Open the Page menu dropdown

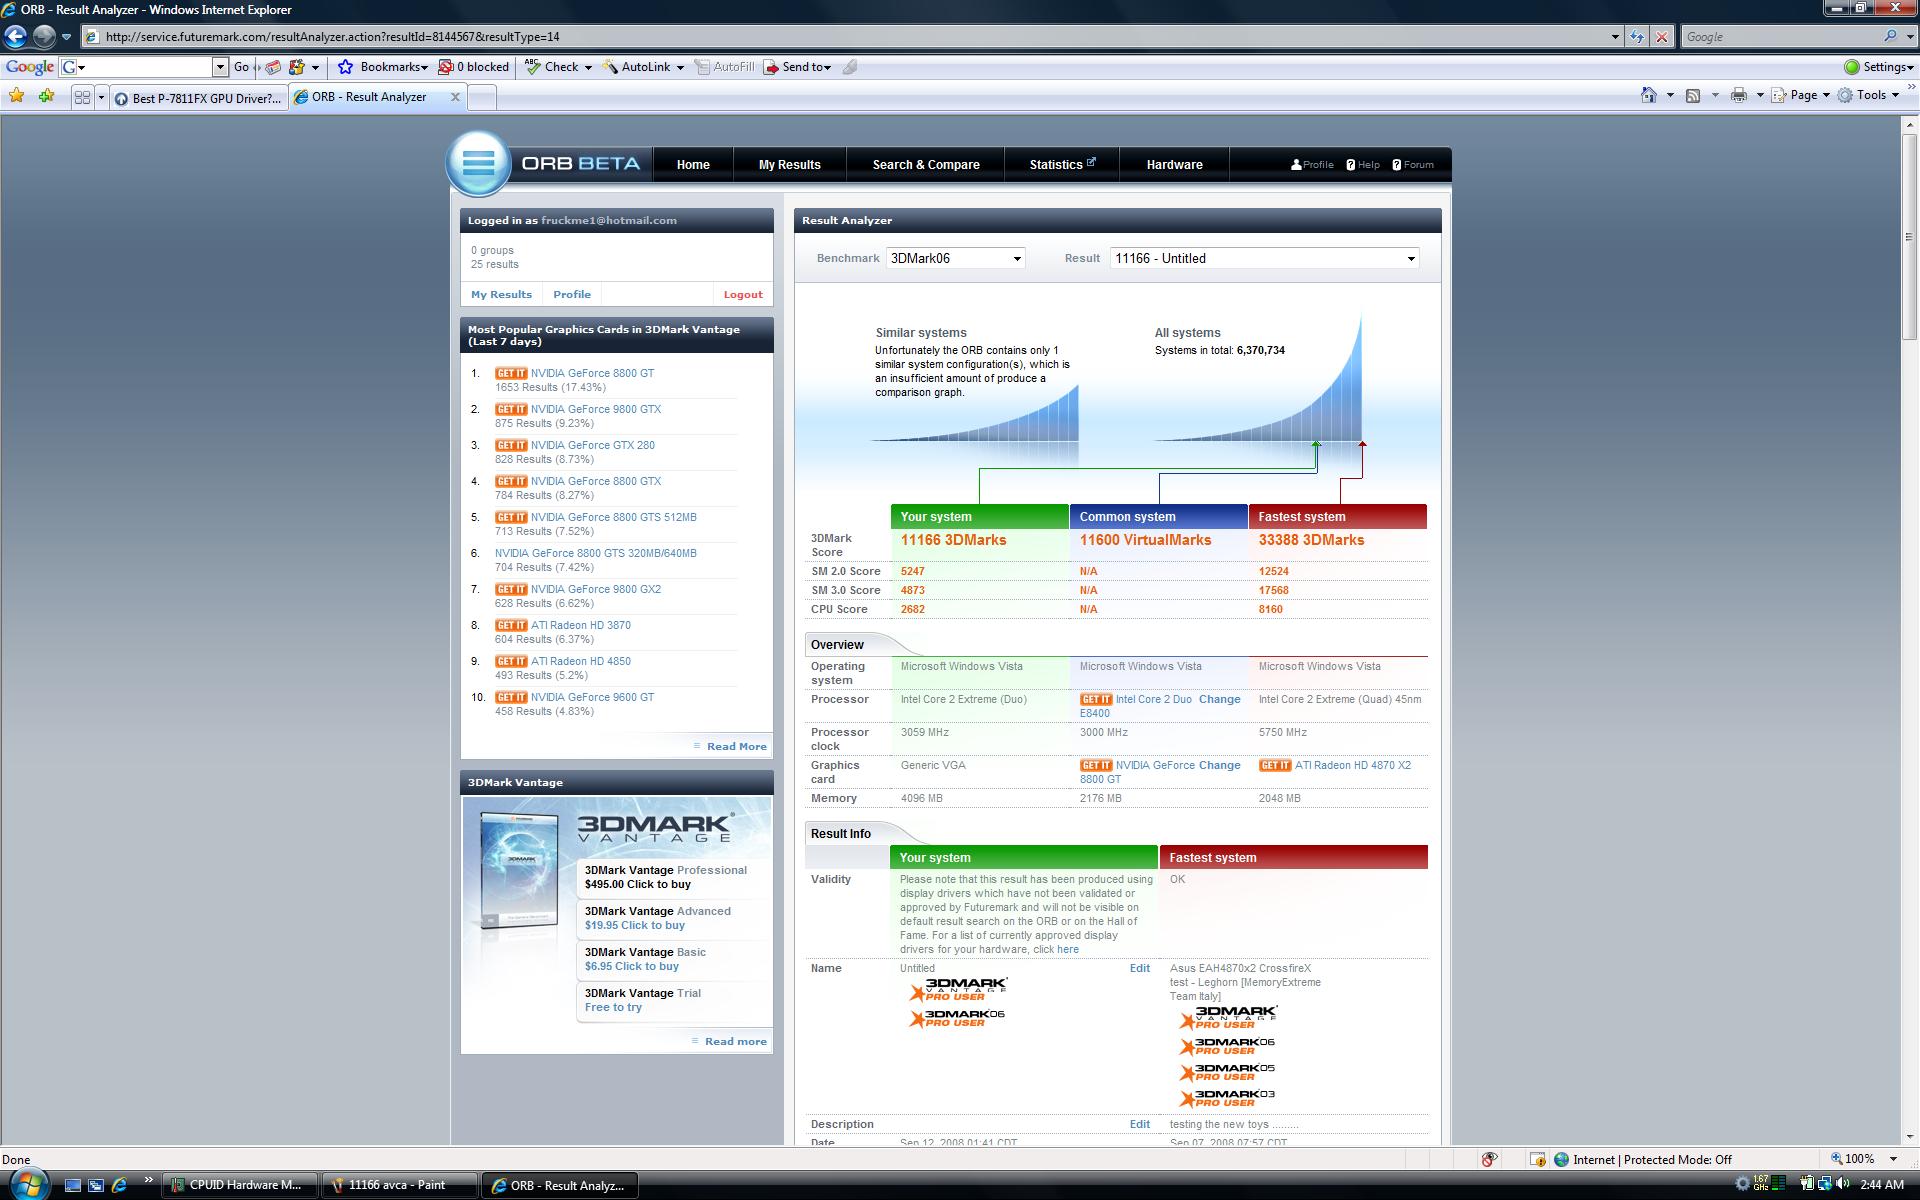[x=1801, y=95]
